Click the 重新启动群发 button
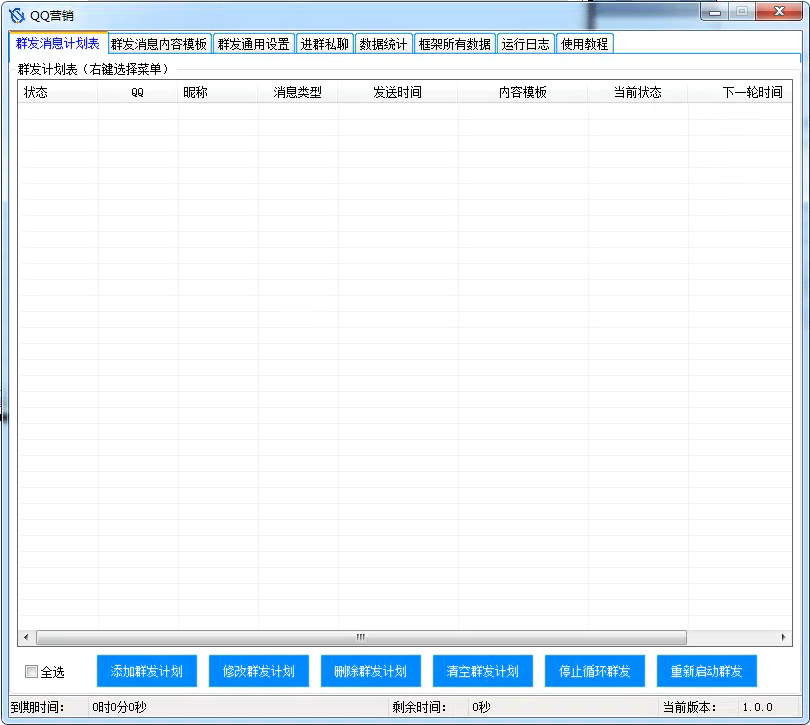This screenshot has width=810, height=725. (x=707, y=671)
